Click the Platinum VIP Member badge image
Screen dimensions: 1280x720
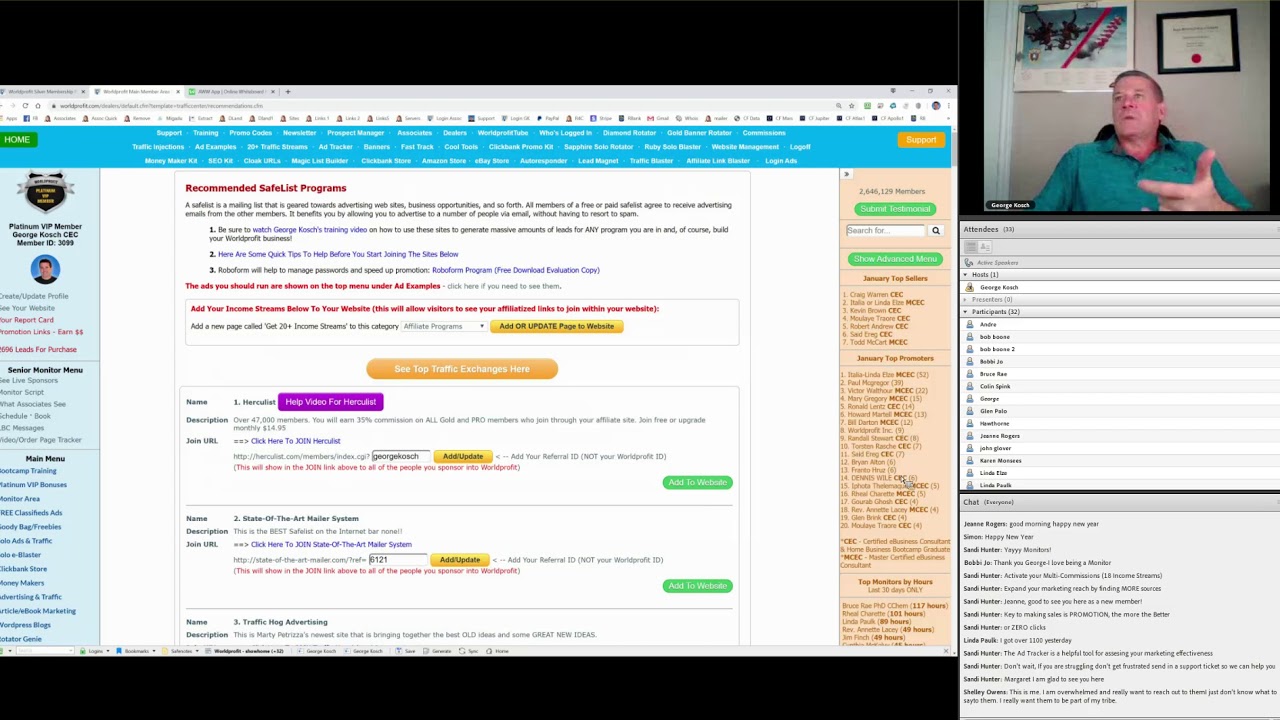[x=45, y=193]
